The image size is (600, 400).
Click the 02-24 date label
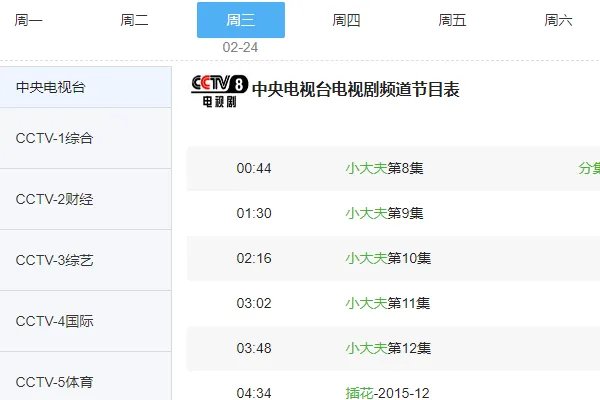coord(240,47)
